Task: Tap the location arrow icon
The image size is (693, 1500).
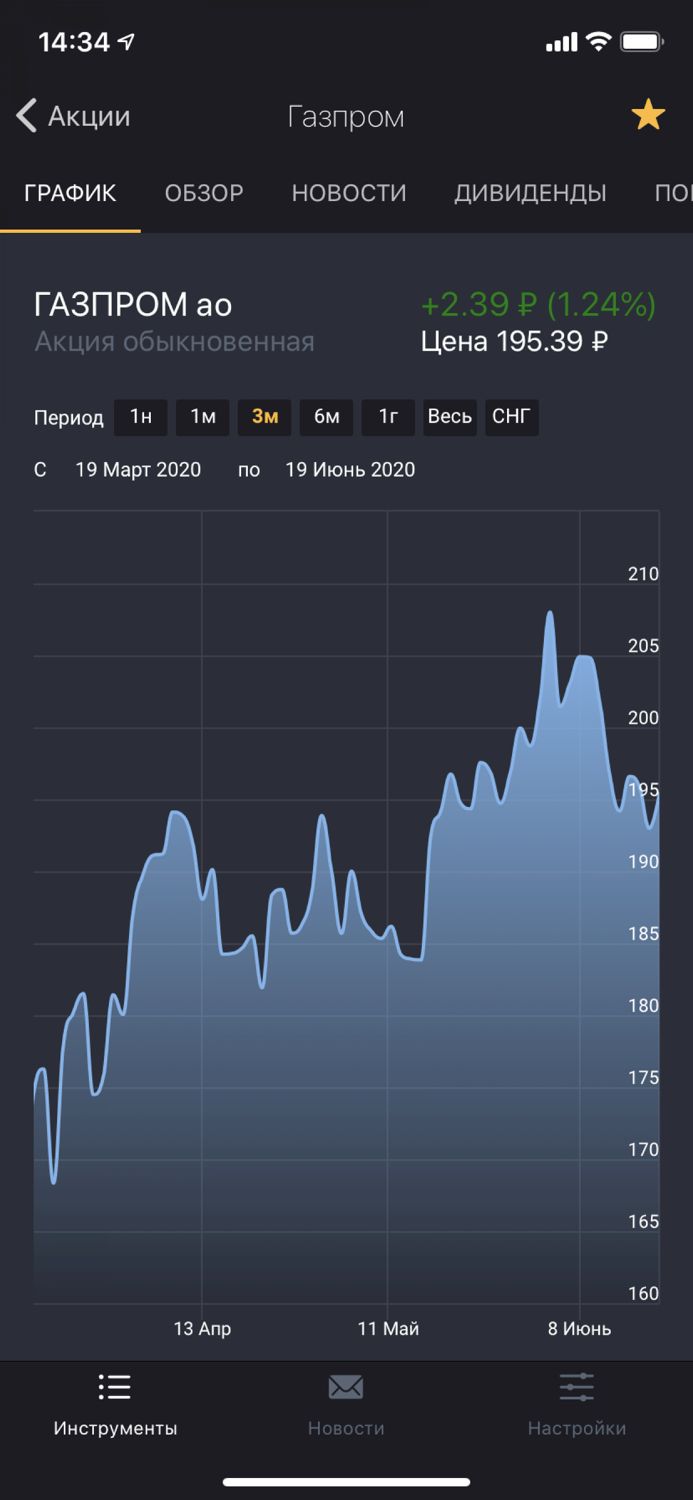Action: pyautogui.click(x=126, y=42)
